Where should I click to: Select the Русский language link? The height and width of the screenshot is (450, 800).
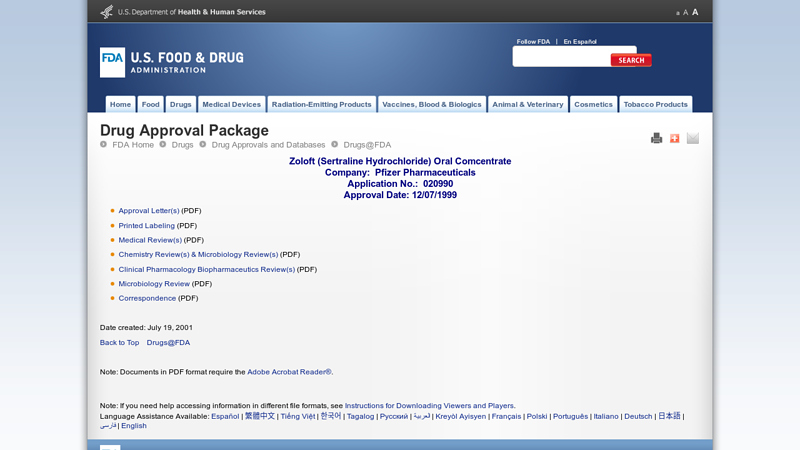click(393, 416)
